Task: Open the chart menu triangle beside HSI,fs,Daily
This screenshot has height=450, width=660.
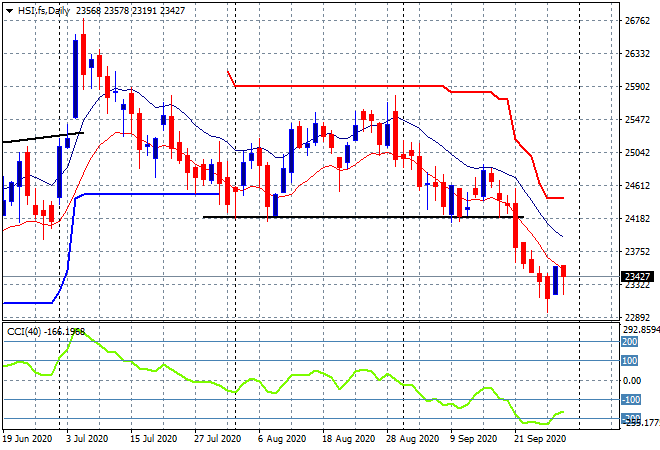Action: tap(9, 11)
